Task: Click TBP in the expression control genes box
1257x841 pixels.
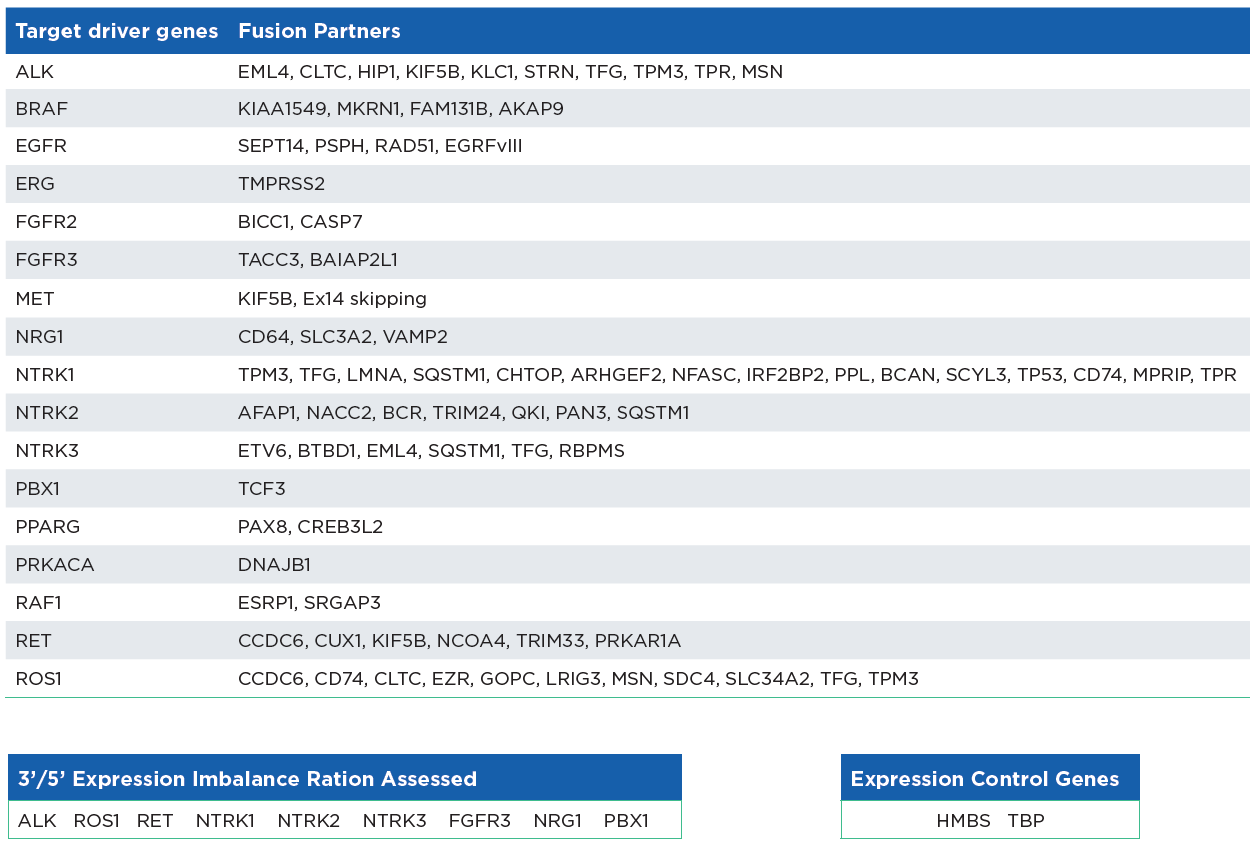Action: coord(1026,821)
